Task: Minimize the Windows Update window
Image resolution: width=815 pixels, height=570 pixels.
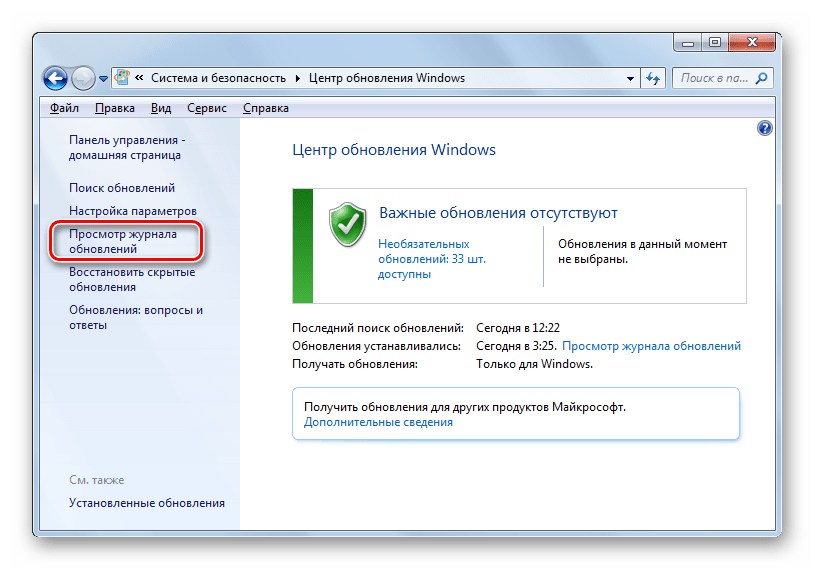Action: click(x=687, y=43)
